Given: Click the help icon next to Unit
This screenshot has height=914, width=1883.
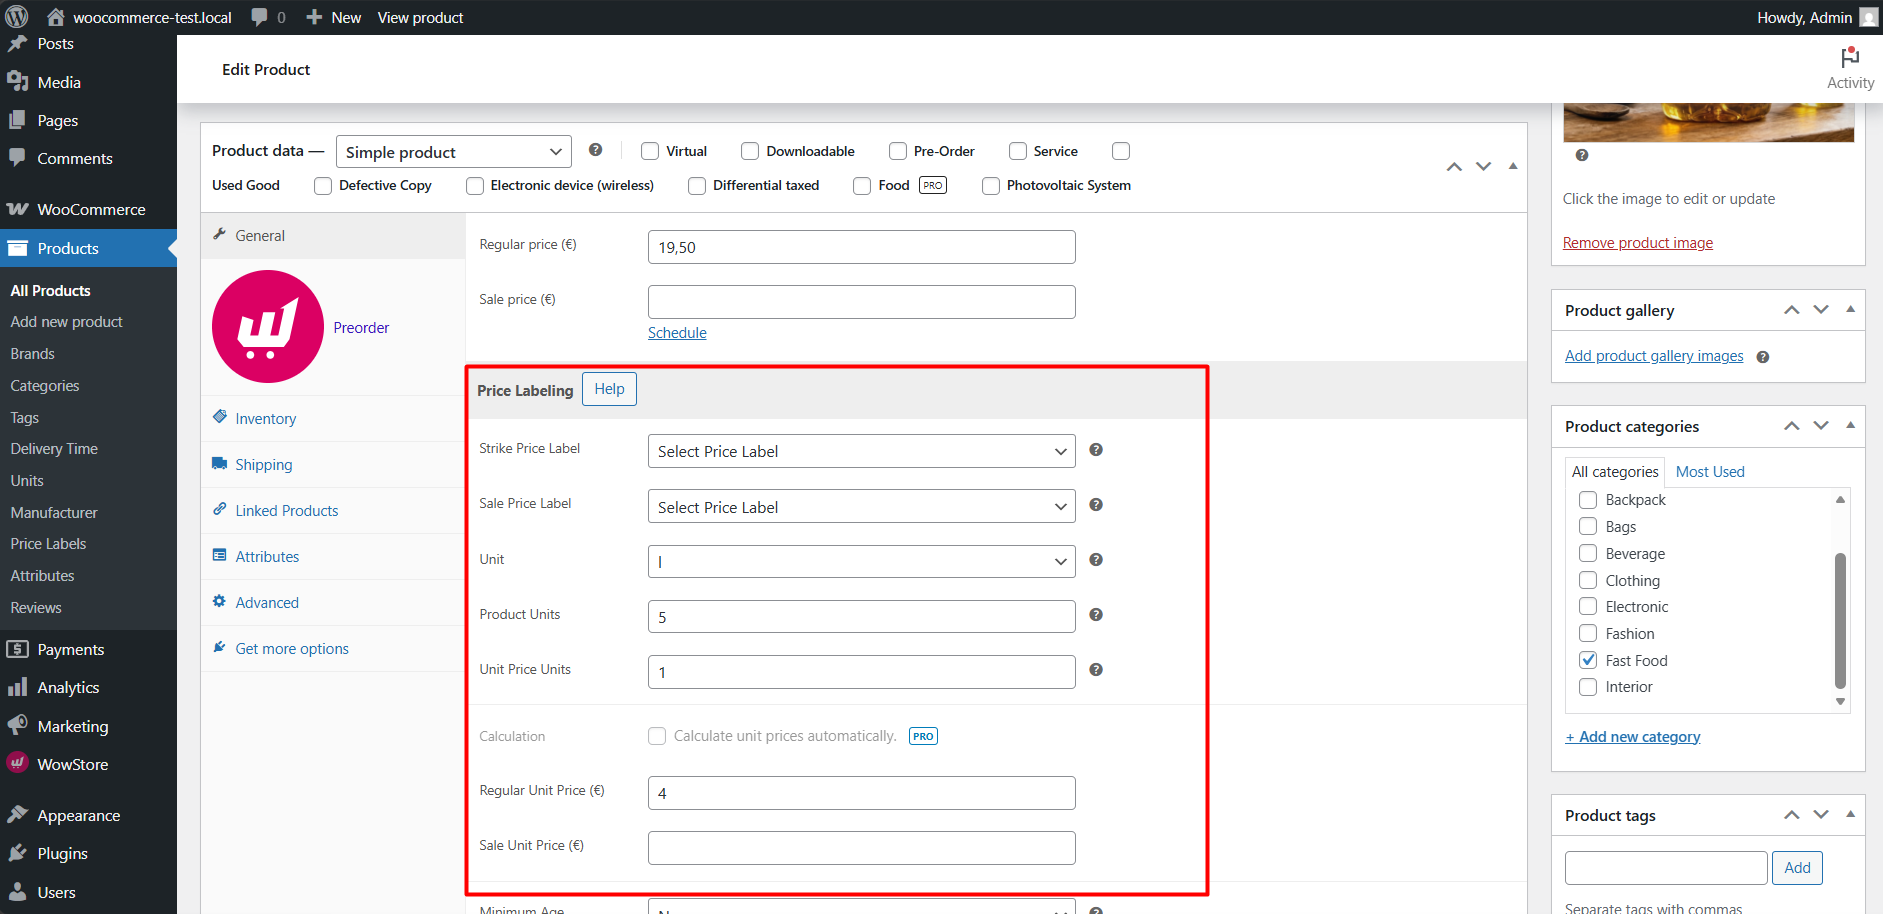Looking at the screenshot, I should click(1095, 560).
